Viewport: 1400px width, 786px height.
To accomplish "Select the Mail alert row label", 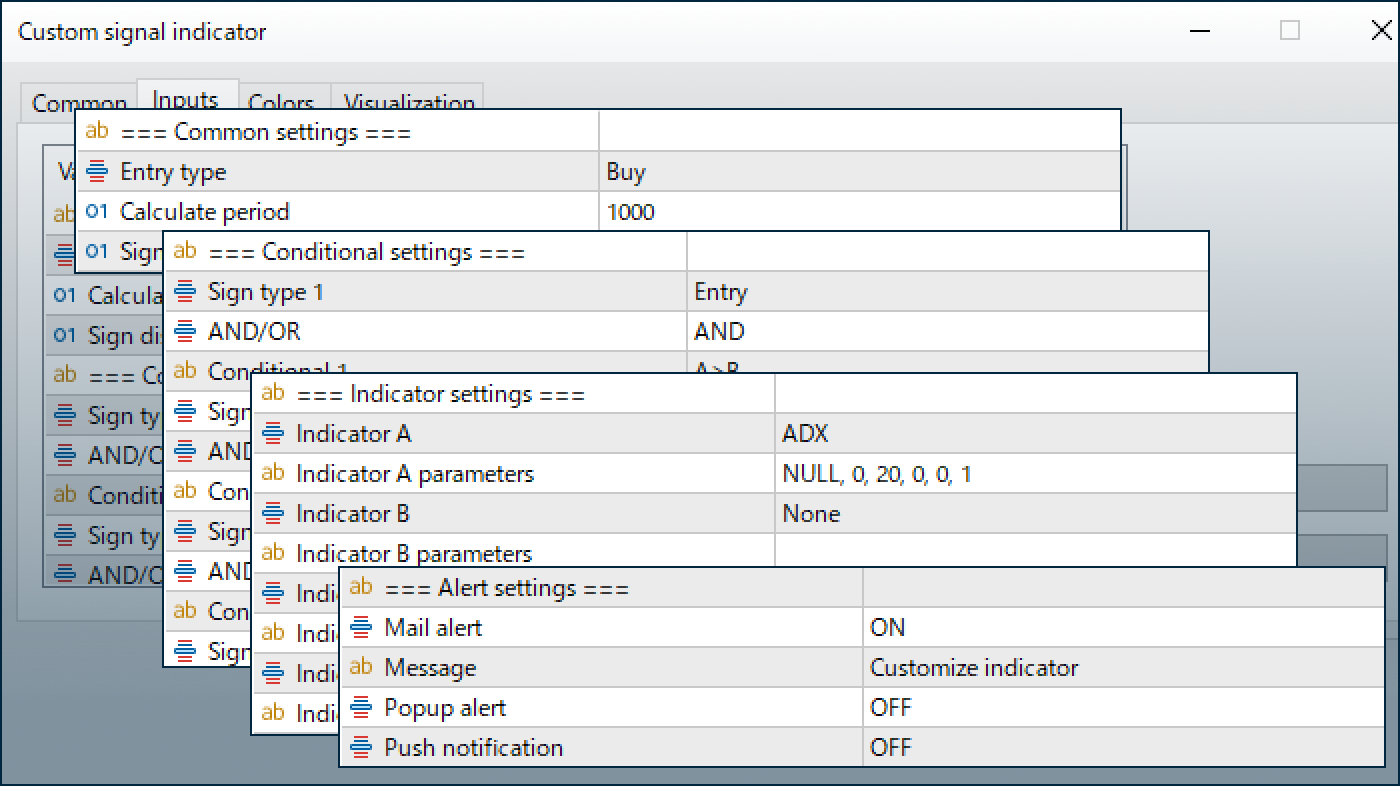I will [433, 628].
